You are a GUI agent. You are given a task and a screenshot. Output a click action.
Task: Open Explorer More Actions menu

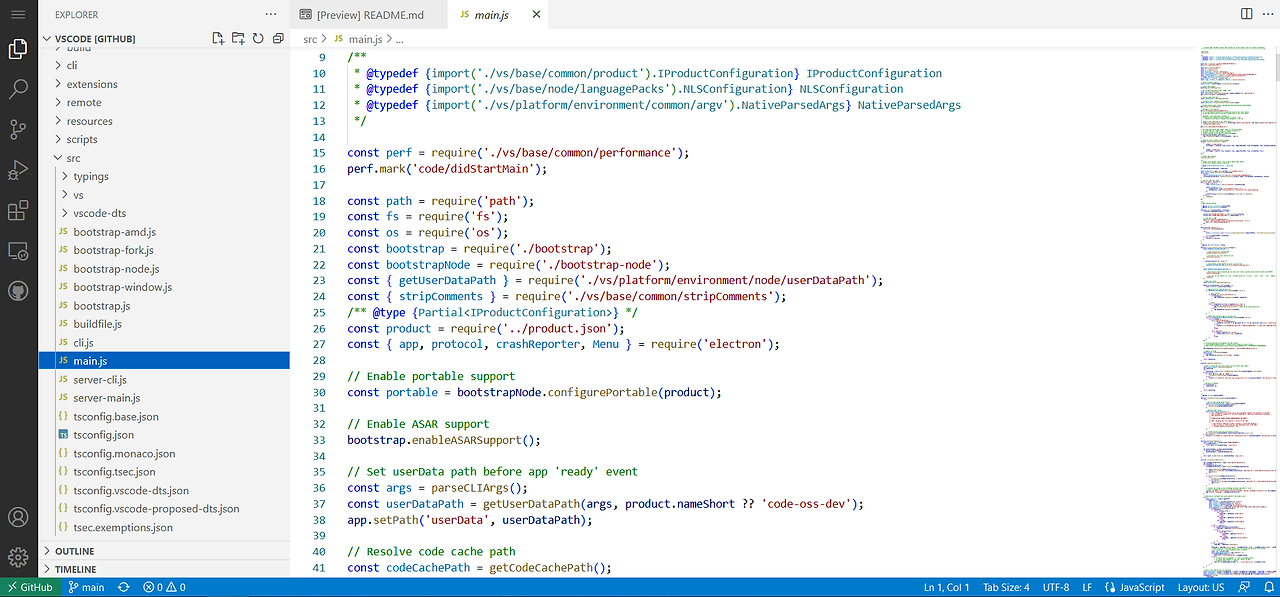(269, 14)
